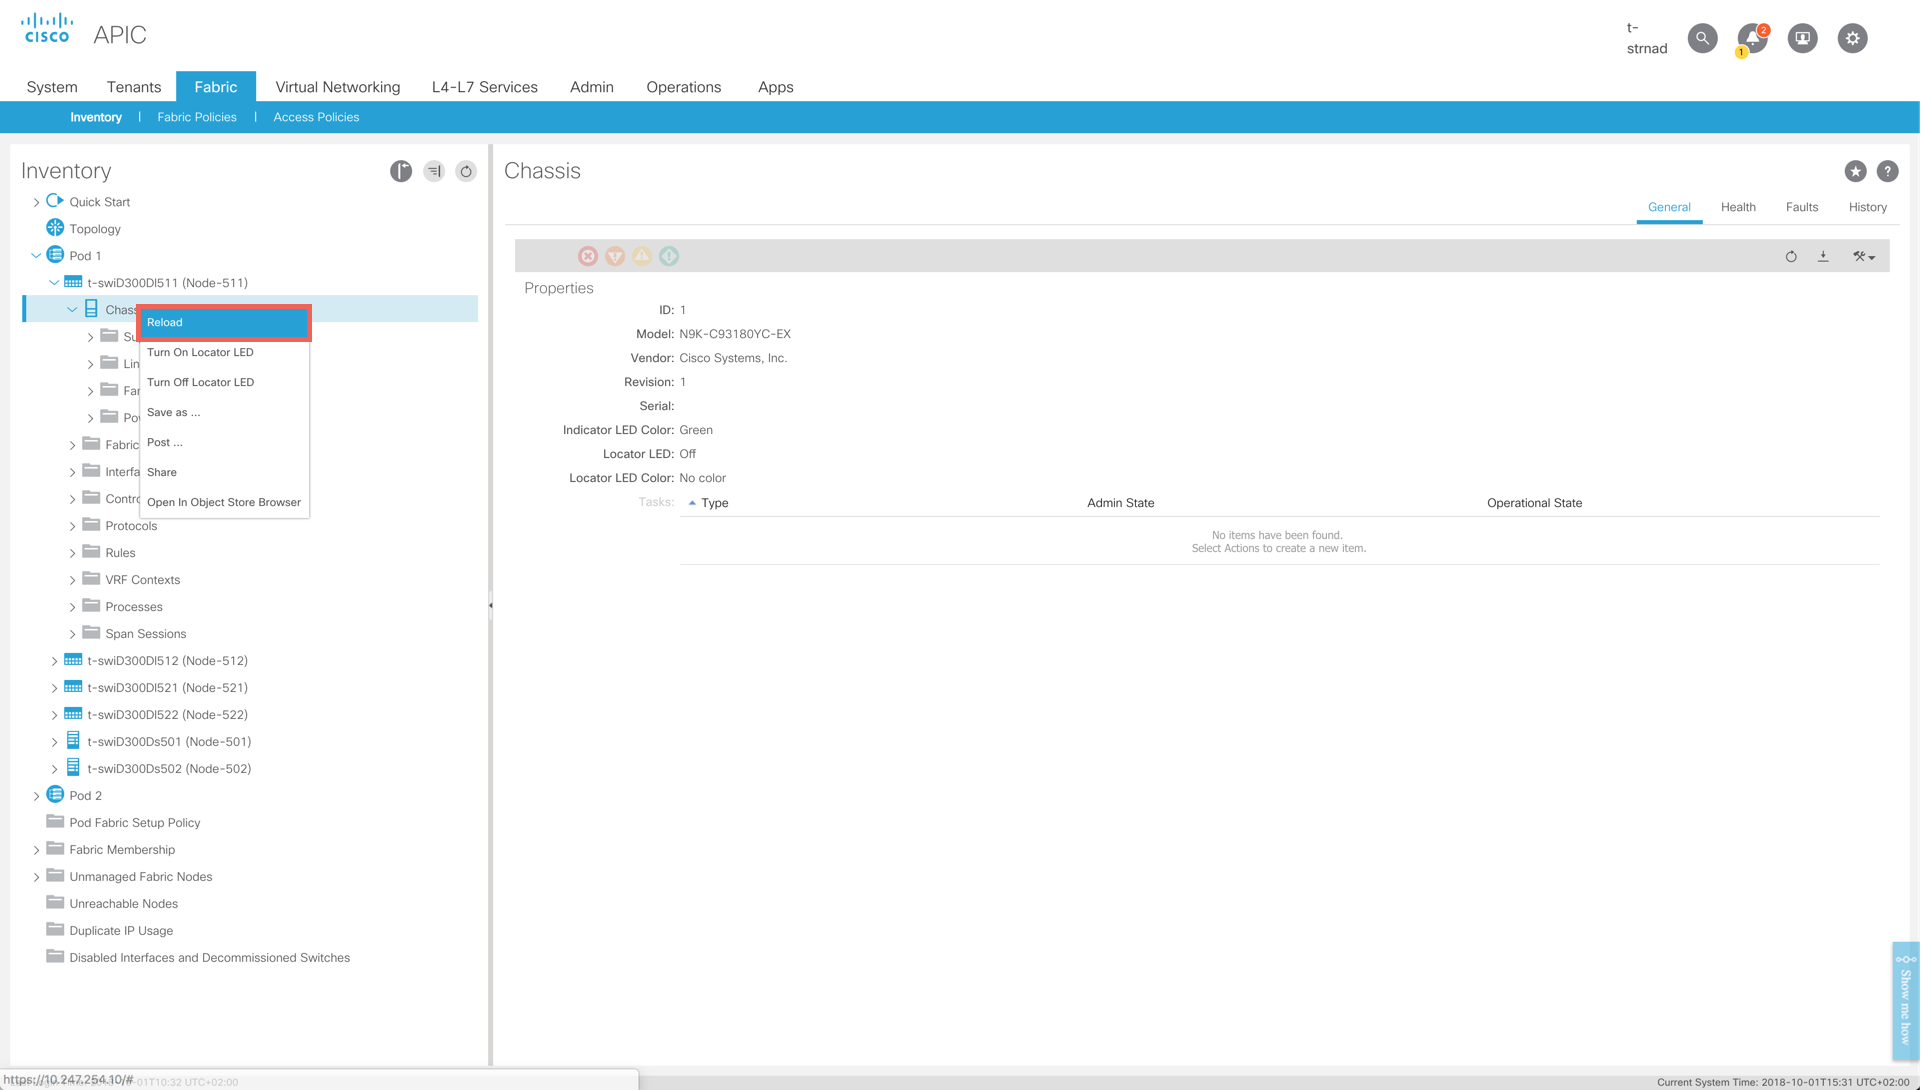Viewport: 1921px width, 1090px height.
Task: Go to Fabric Policies submenu link
Action: 197,117
